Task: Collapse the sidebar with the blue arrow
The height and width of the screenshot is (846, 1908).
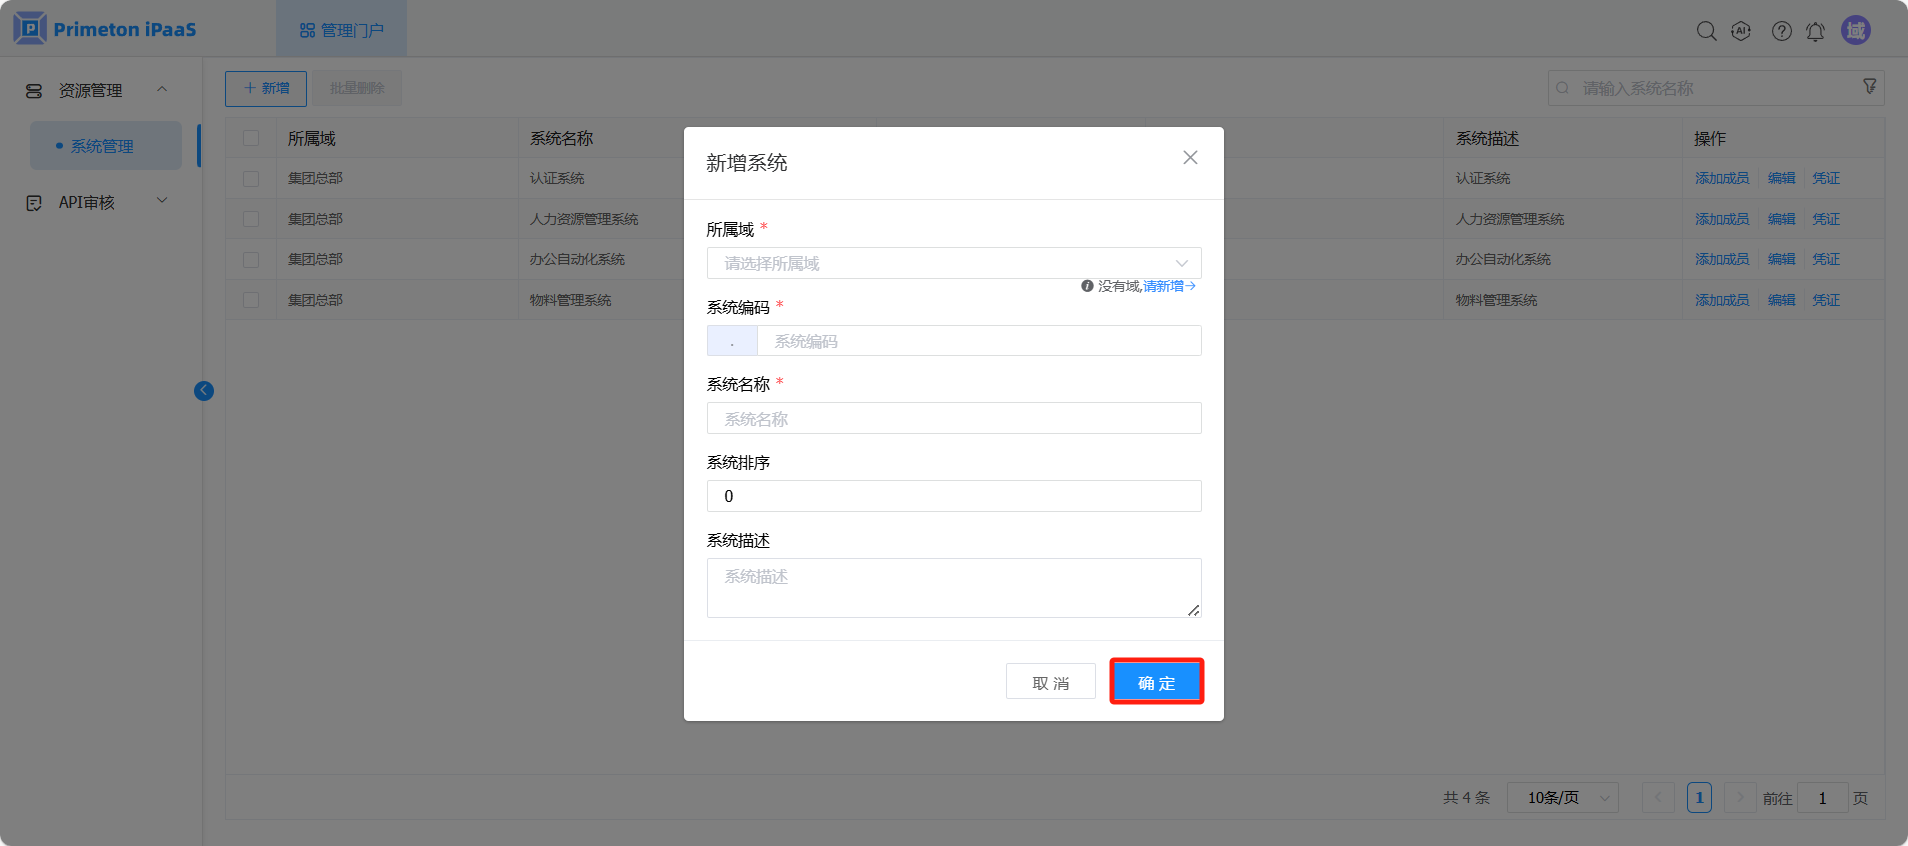Action: tap(204, 391)
